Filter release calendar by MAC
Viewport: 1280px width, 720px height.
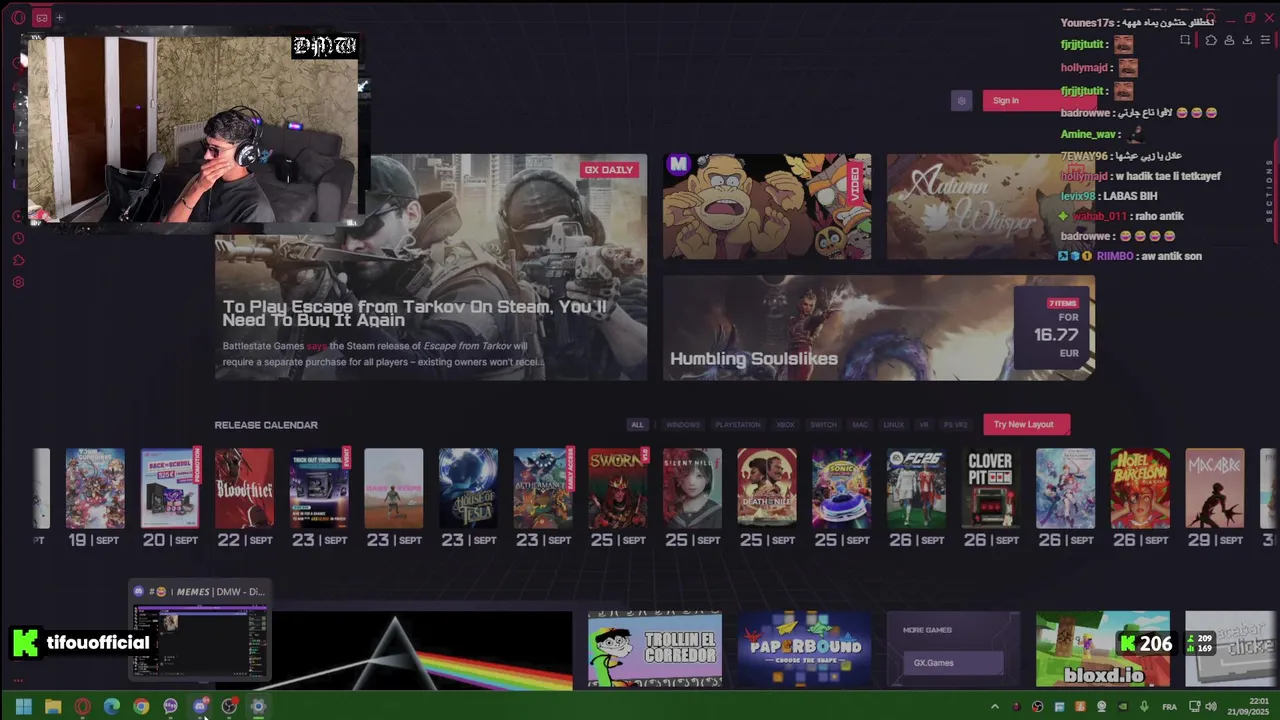click(x=860, y=425)
